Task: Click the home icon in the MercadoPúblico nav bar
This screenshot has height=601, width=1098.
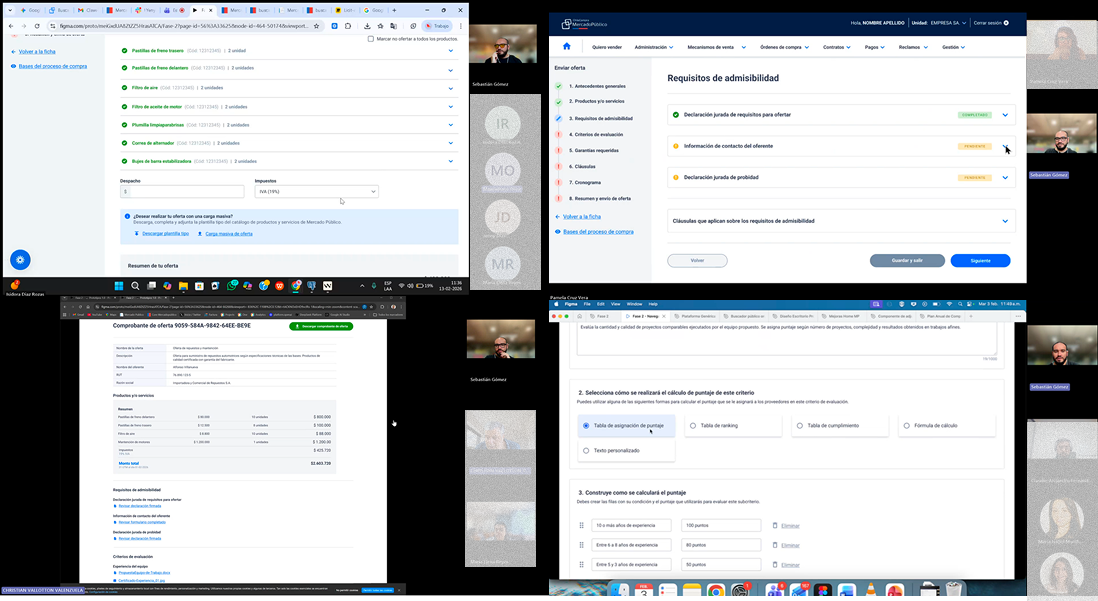Action: [x=567, y=46]
